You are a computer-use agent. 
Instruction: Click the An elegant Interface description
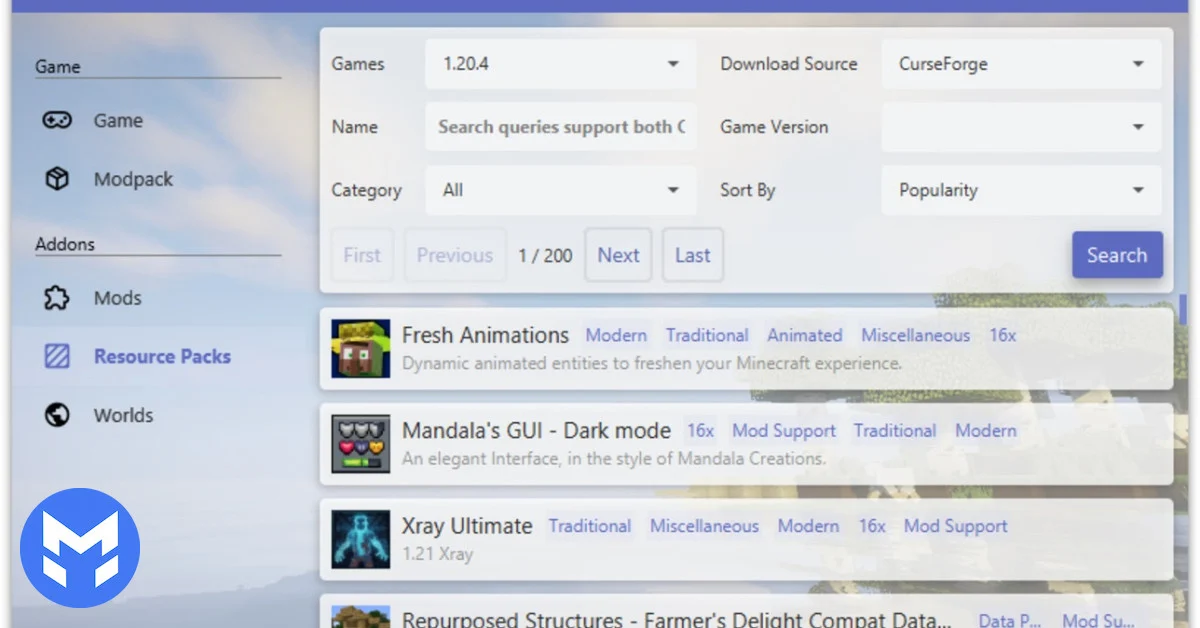pyautogui.click(x=614, y=459)
